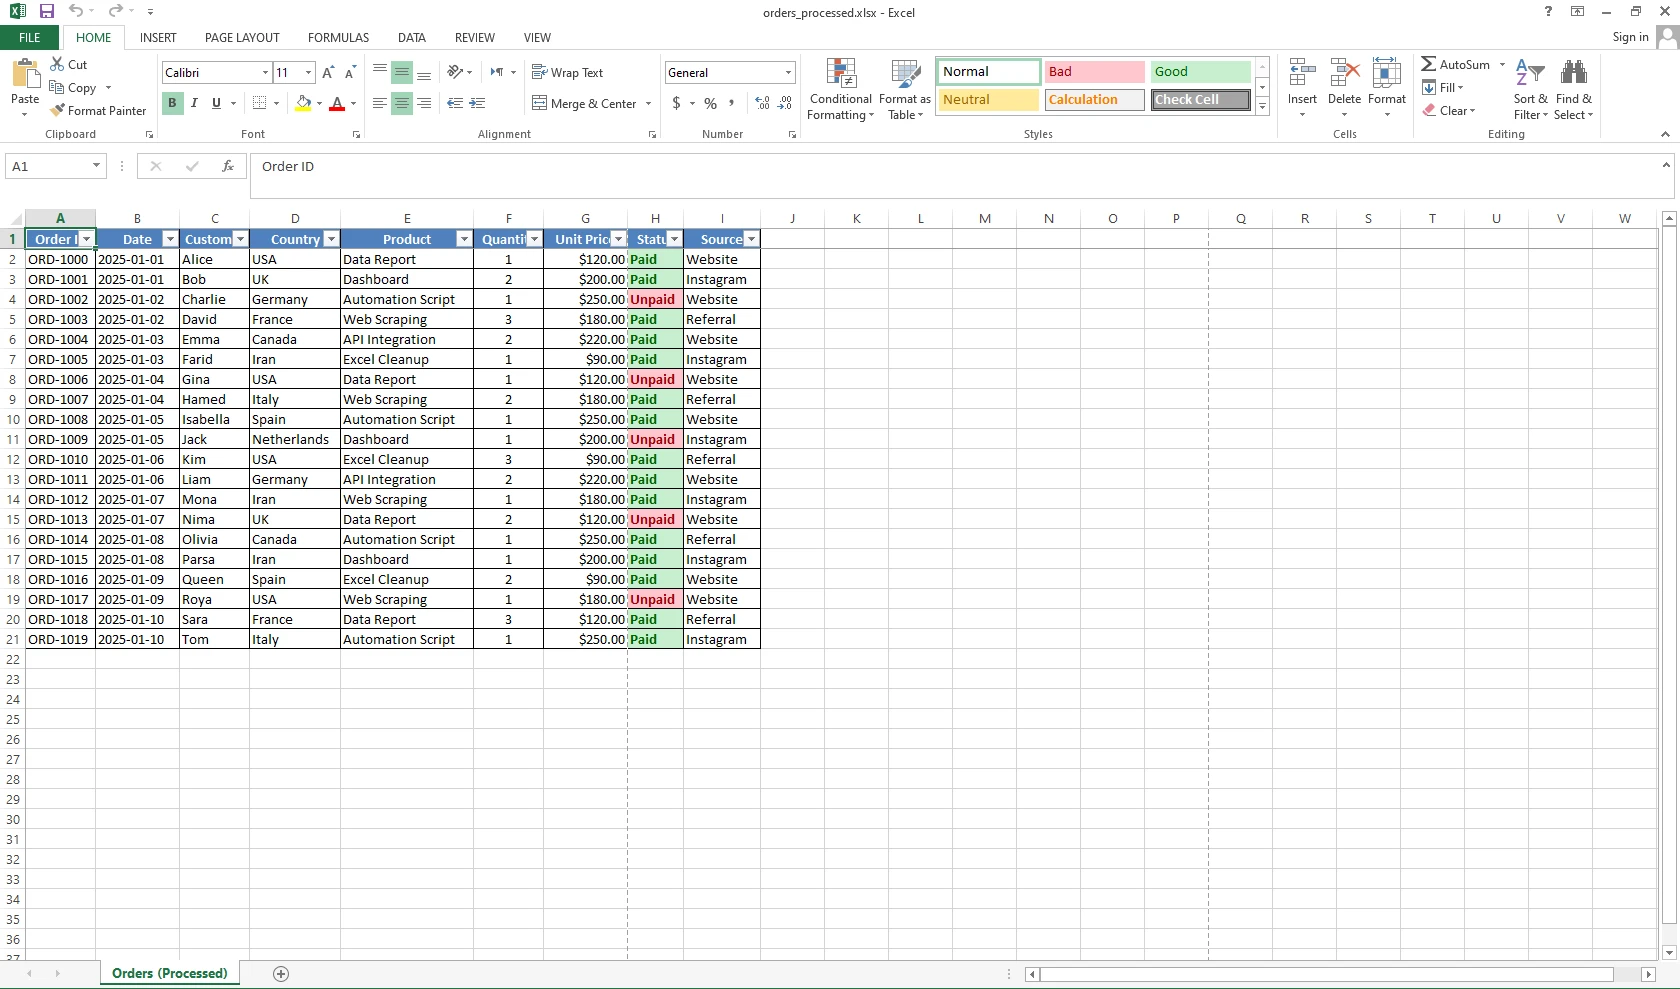Screen dimensions: 1680x989
Task: Apply the Good cell style
Action: pos(1199,72)
